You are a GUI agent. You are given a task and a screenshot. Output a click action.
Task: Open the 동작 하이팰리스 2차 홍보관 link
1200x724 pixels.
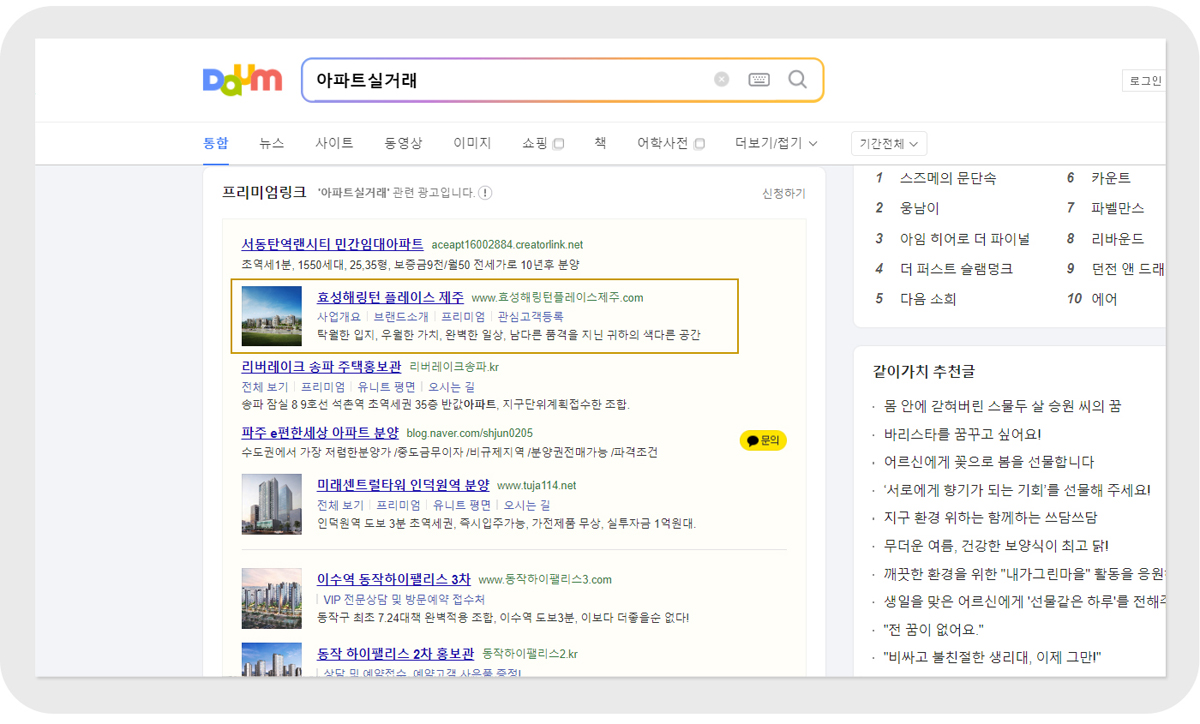click(395, 653)
